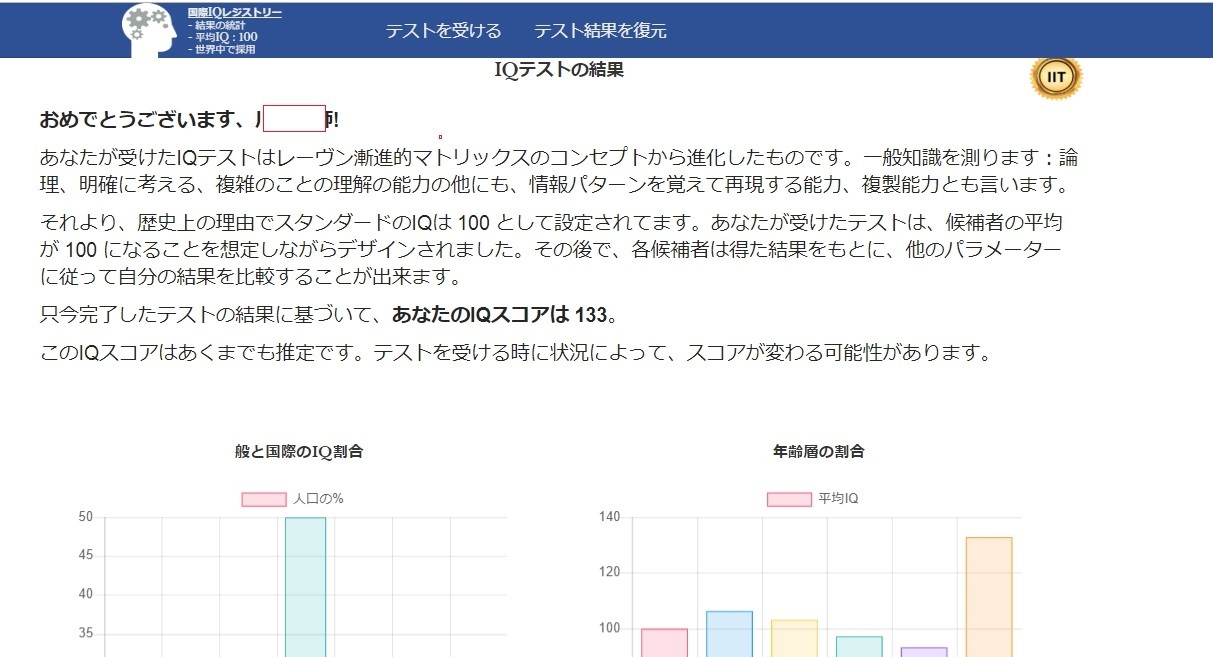
Task: Click the 人口の% legend label text
Action: coord(318,499)
